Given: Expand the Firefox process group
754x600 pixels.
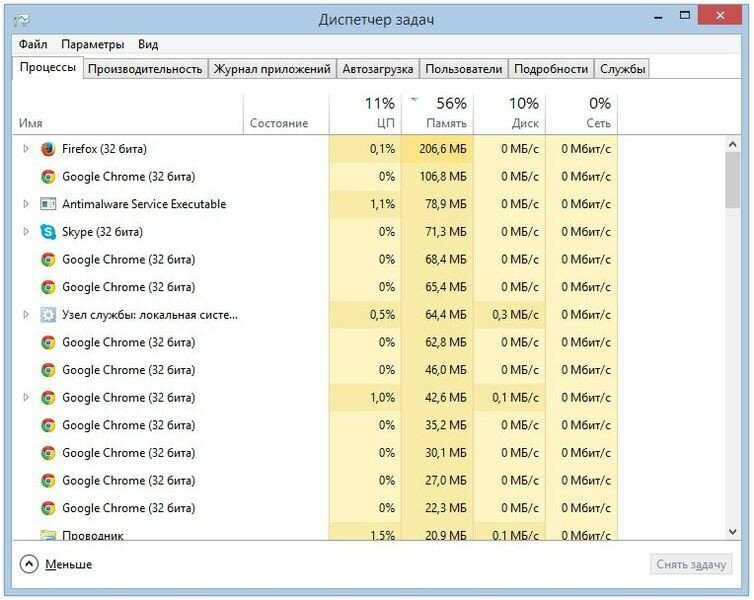Looking at the screenshot, I should coord(26,149).
